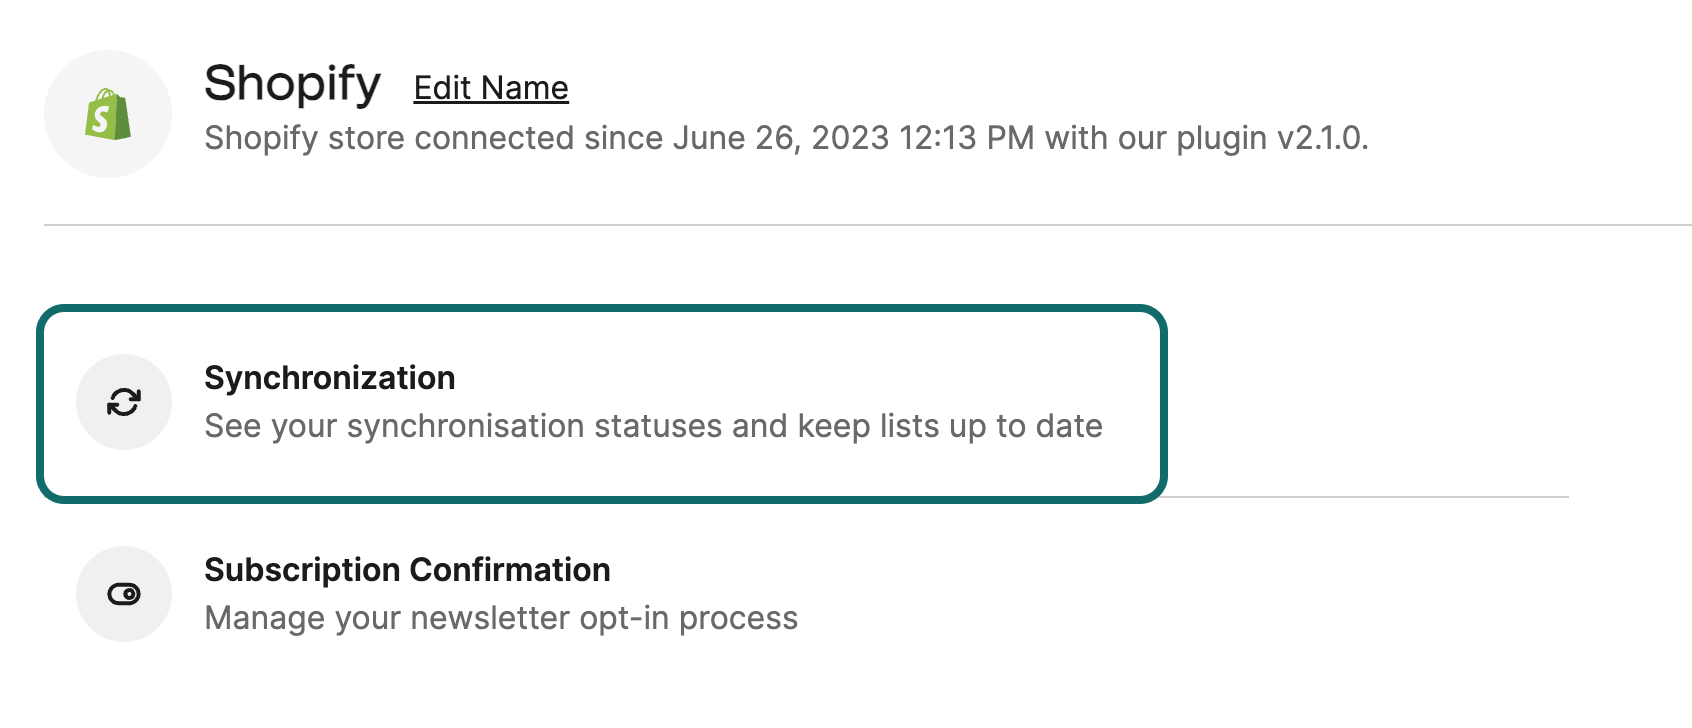This screenshot has height=728, width=1692.
Task: Open the Subscription Confirmation heading
Action: (x=407, y=570)
